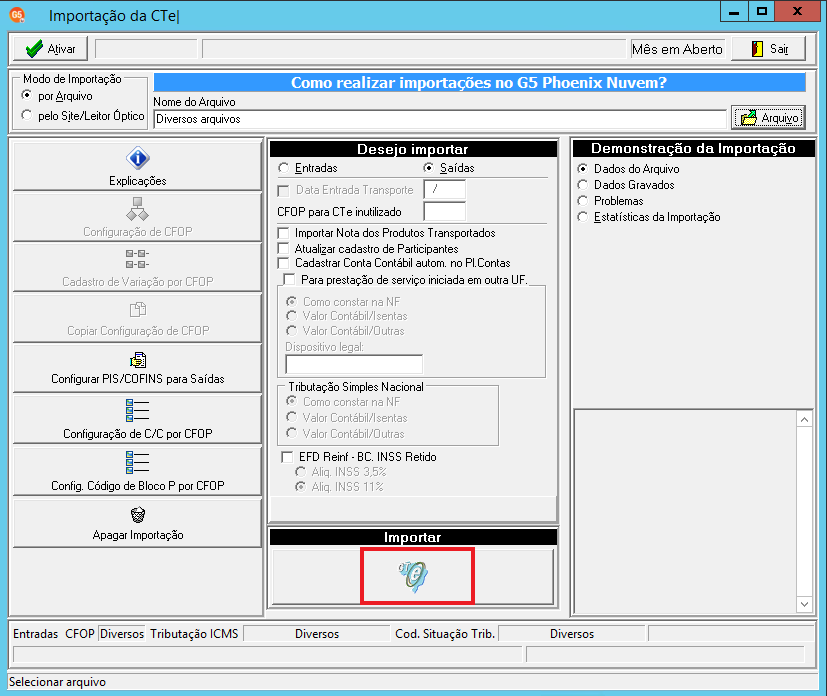Click the Mês em Aberto button
The width and height of the screenshot is (827, 696).
click(x=678, y=49)
